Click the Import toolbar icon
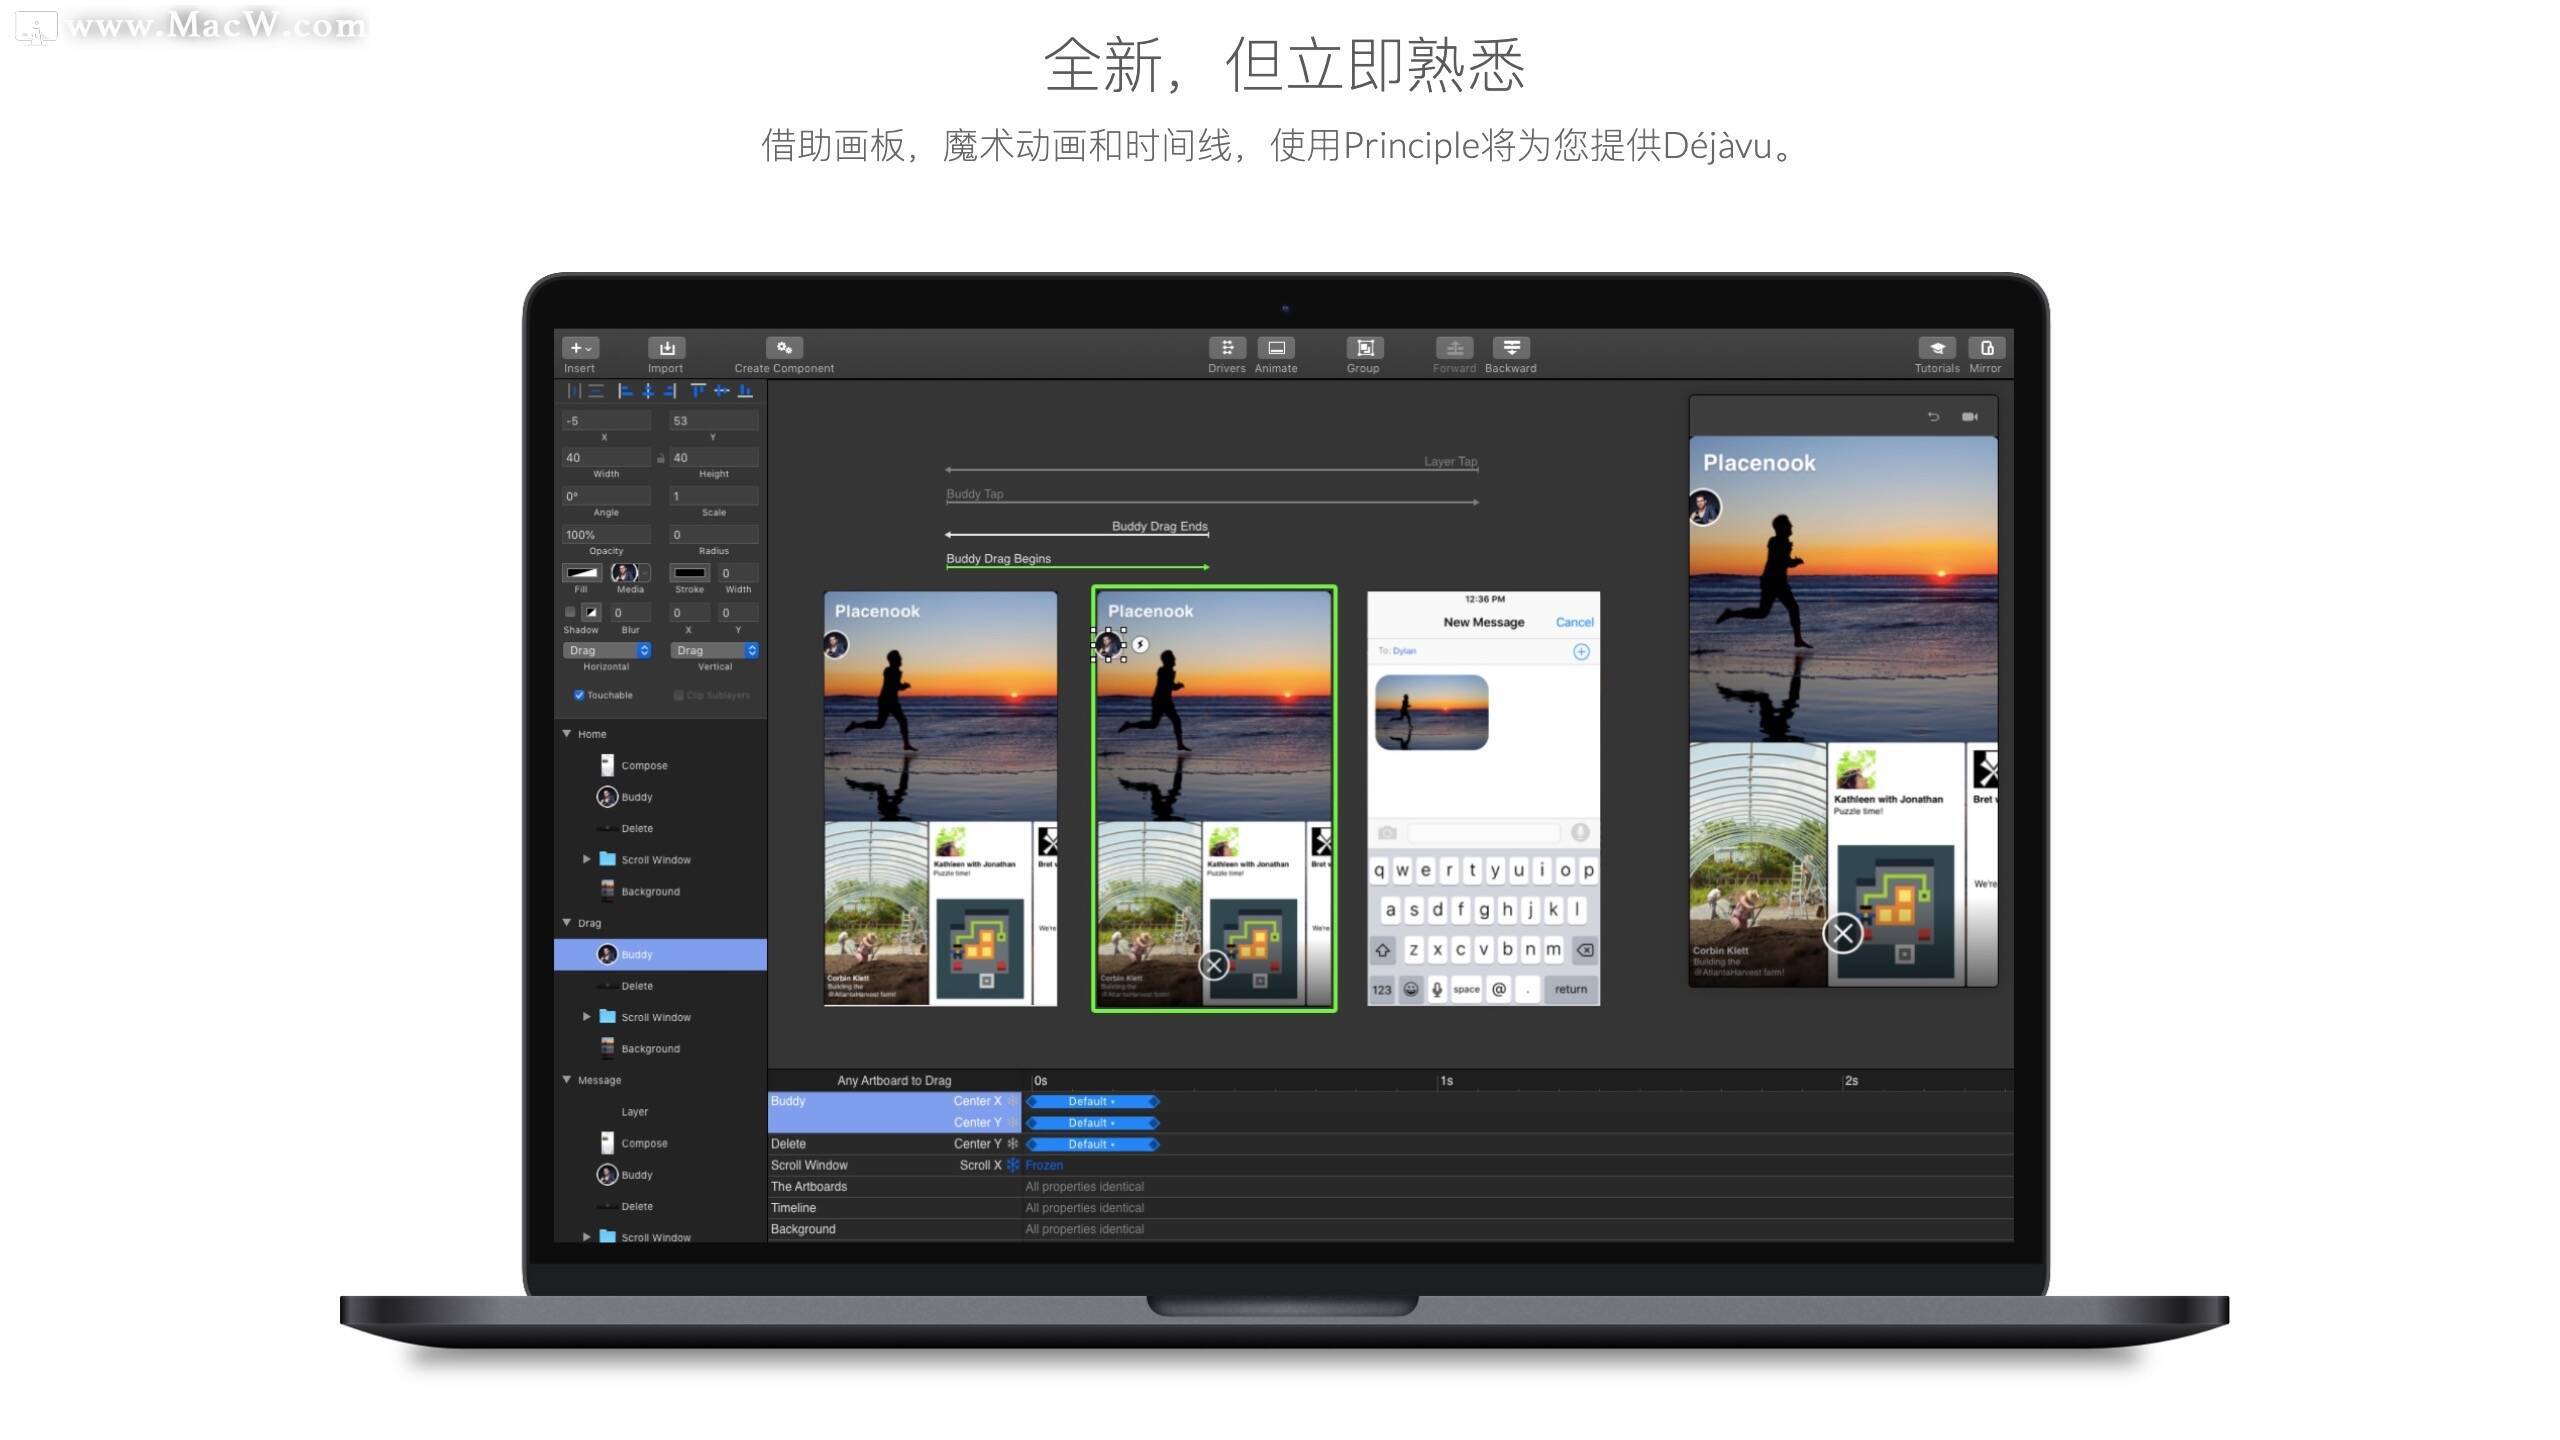 tap(666, 348)
